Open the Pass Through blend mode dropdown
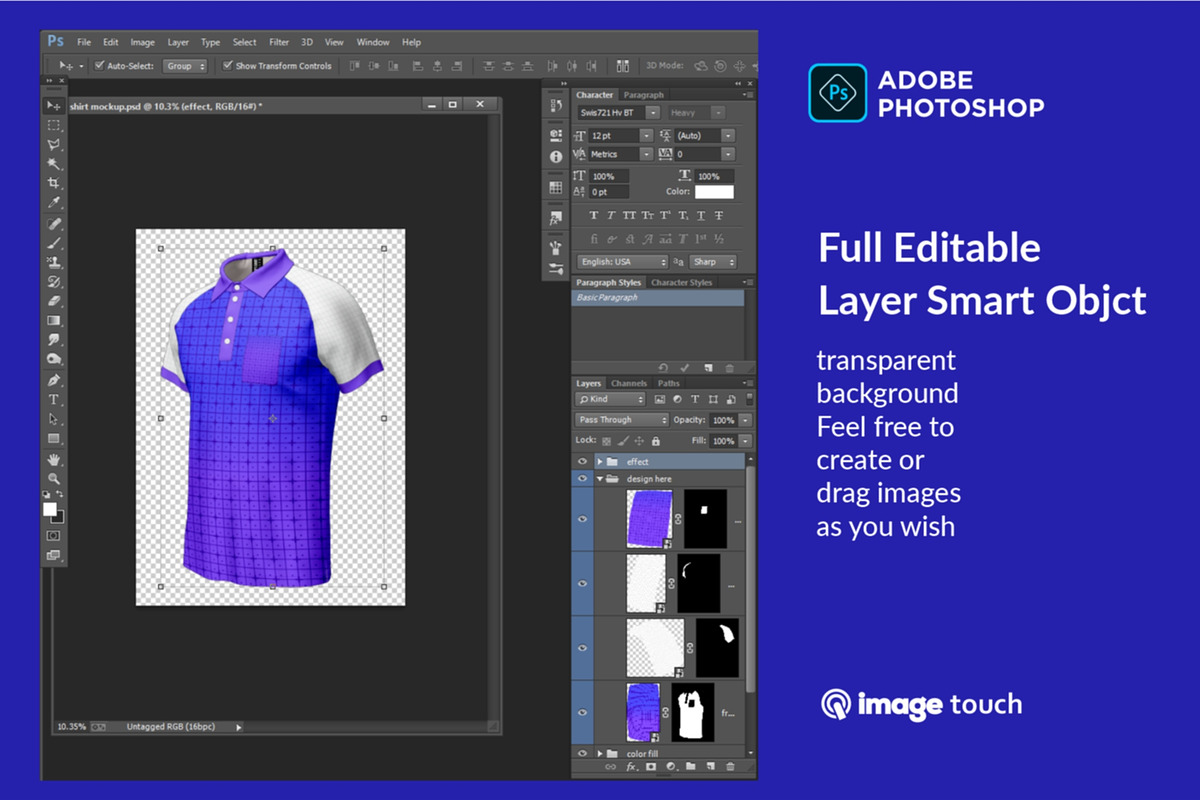This screenshot has width=1200, height=800. point(622,420)
